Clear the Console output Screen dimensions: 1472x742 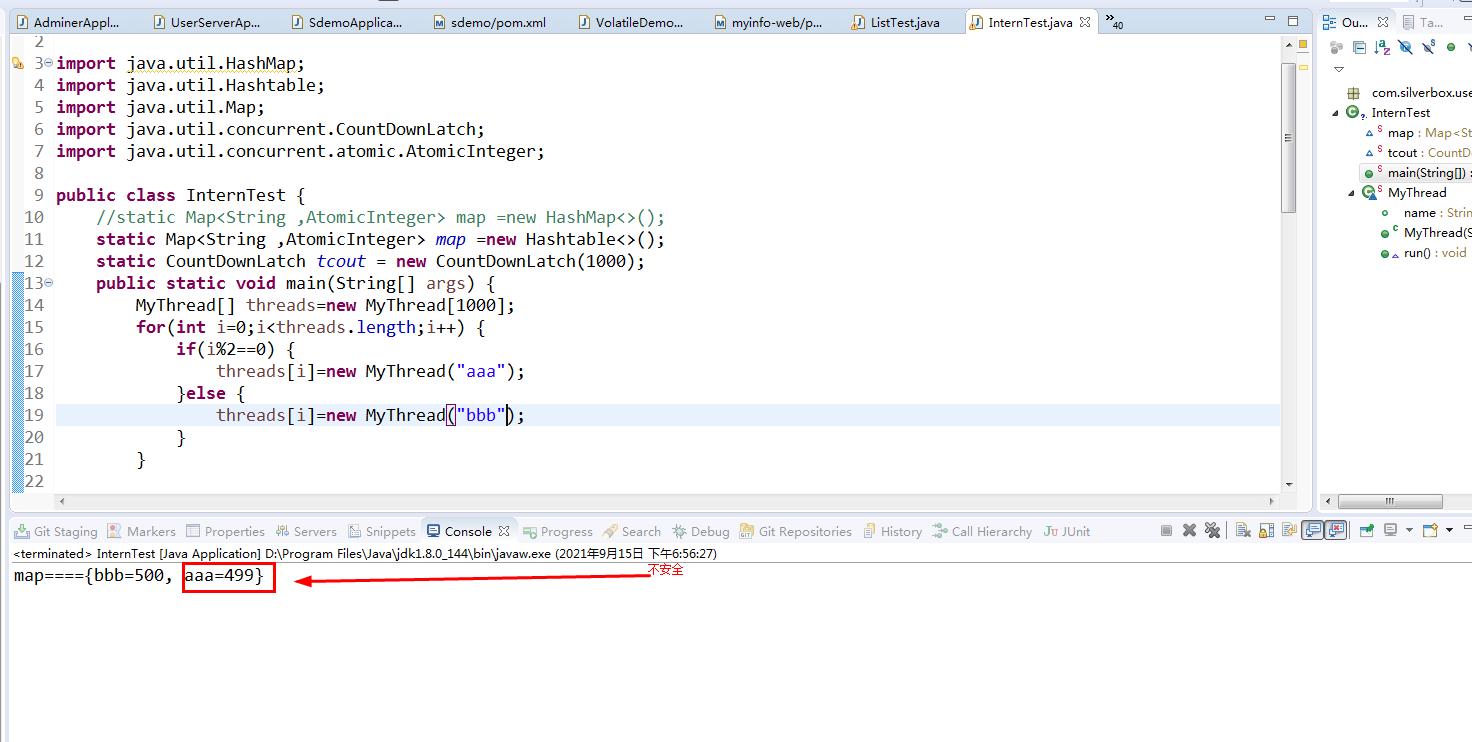tap(1243, 531)
